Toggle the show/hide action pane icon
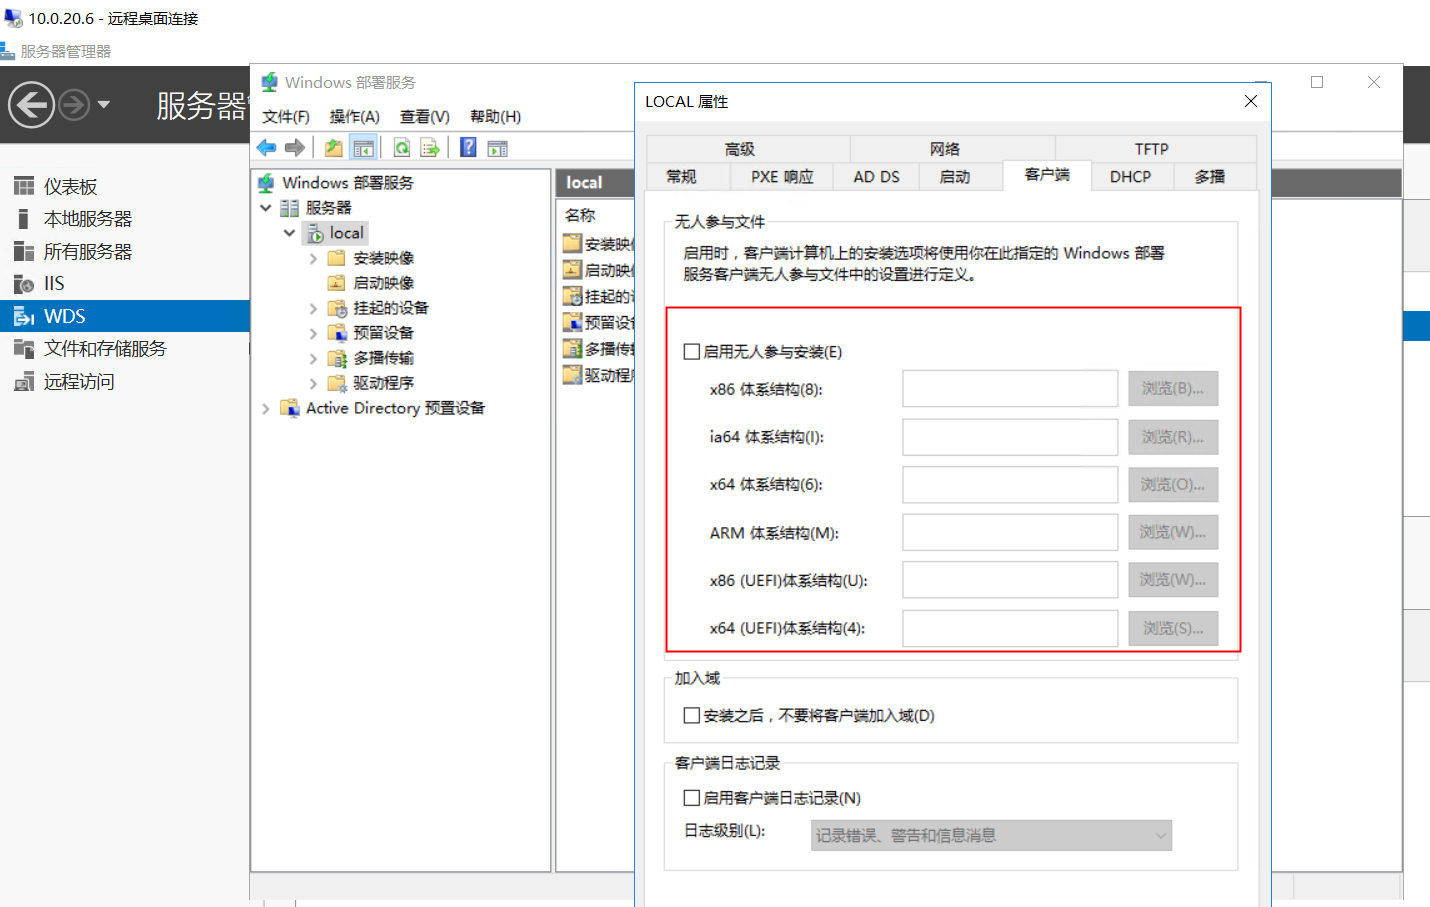The image size is (1430, 907). point(497,148)
